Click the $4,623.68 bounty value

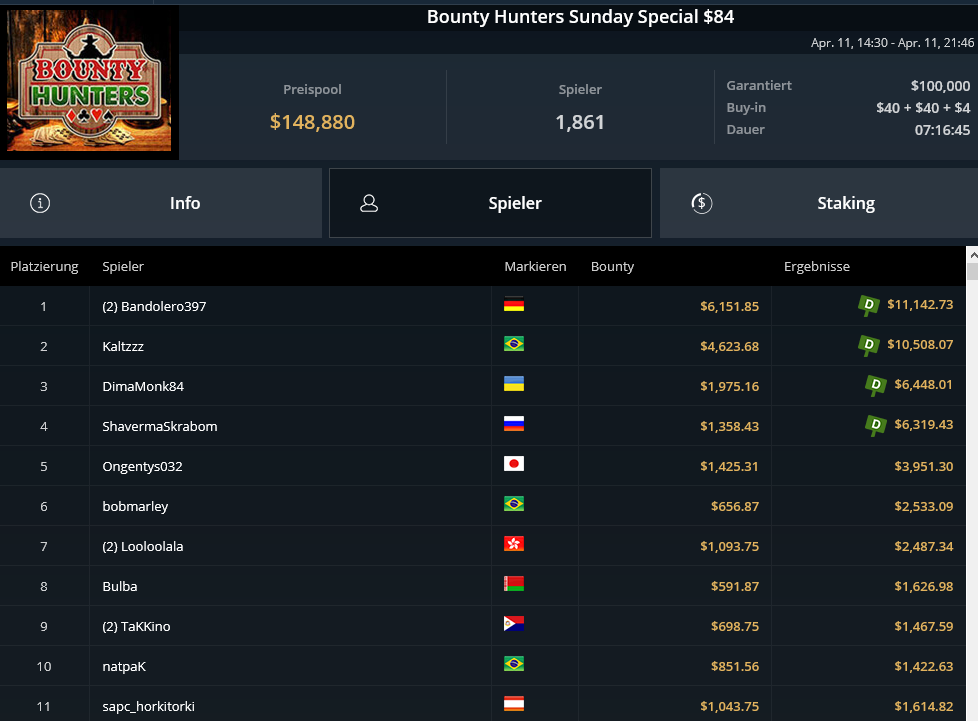[729, 346]
